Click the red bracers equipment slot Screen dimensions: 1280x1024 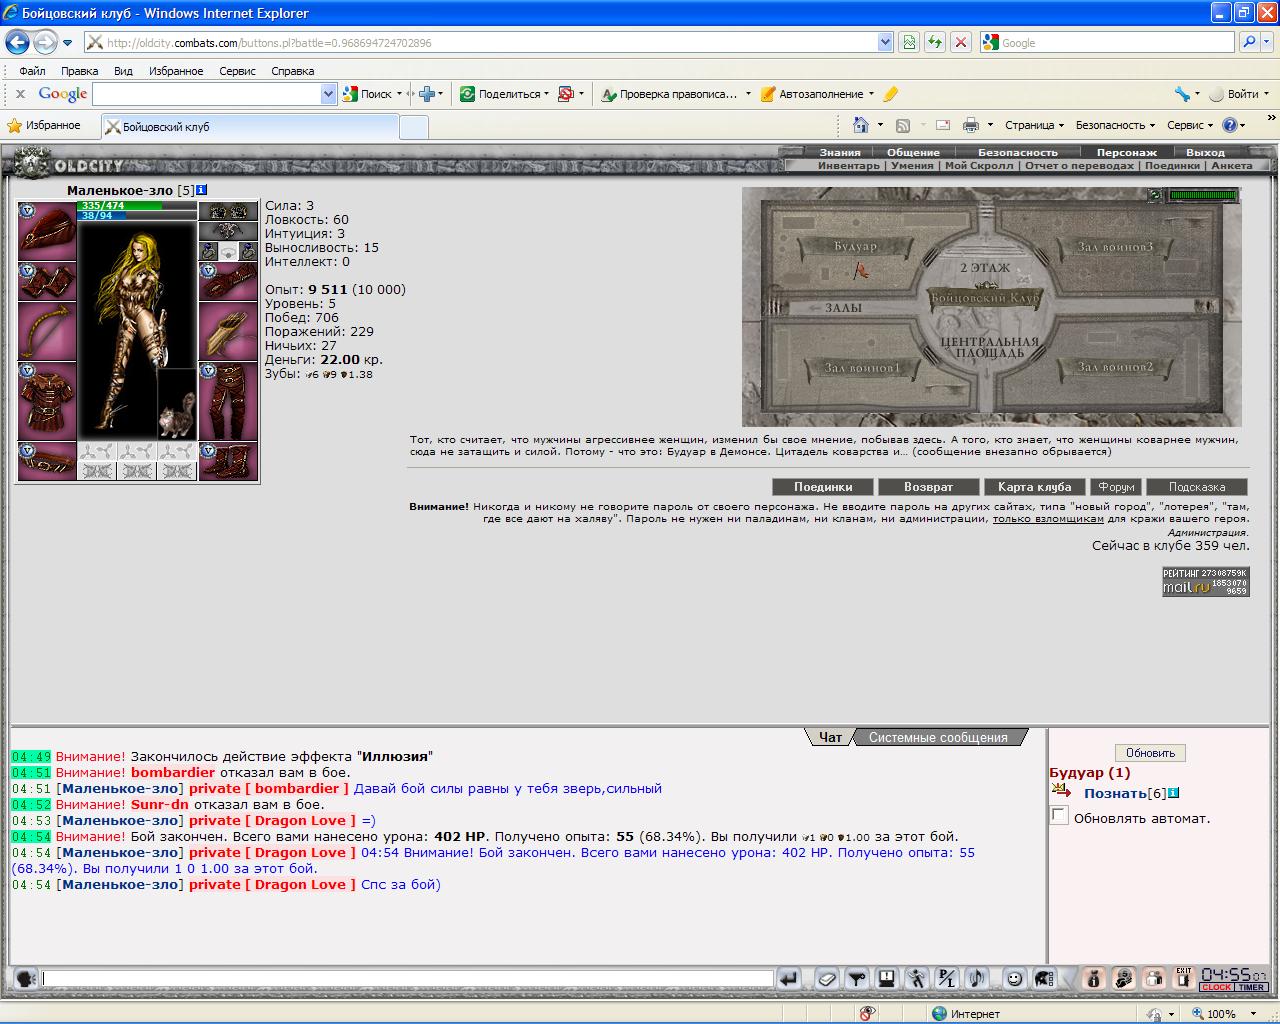pyautogui.click(x=47, y=281)
